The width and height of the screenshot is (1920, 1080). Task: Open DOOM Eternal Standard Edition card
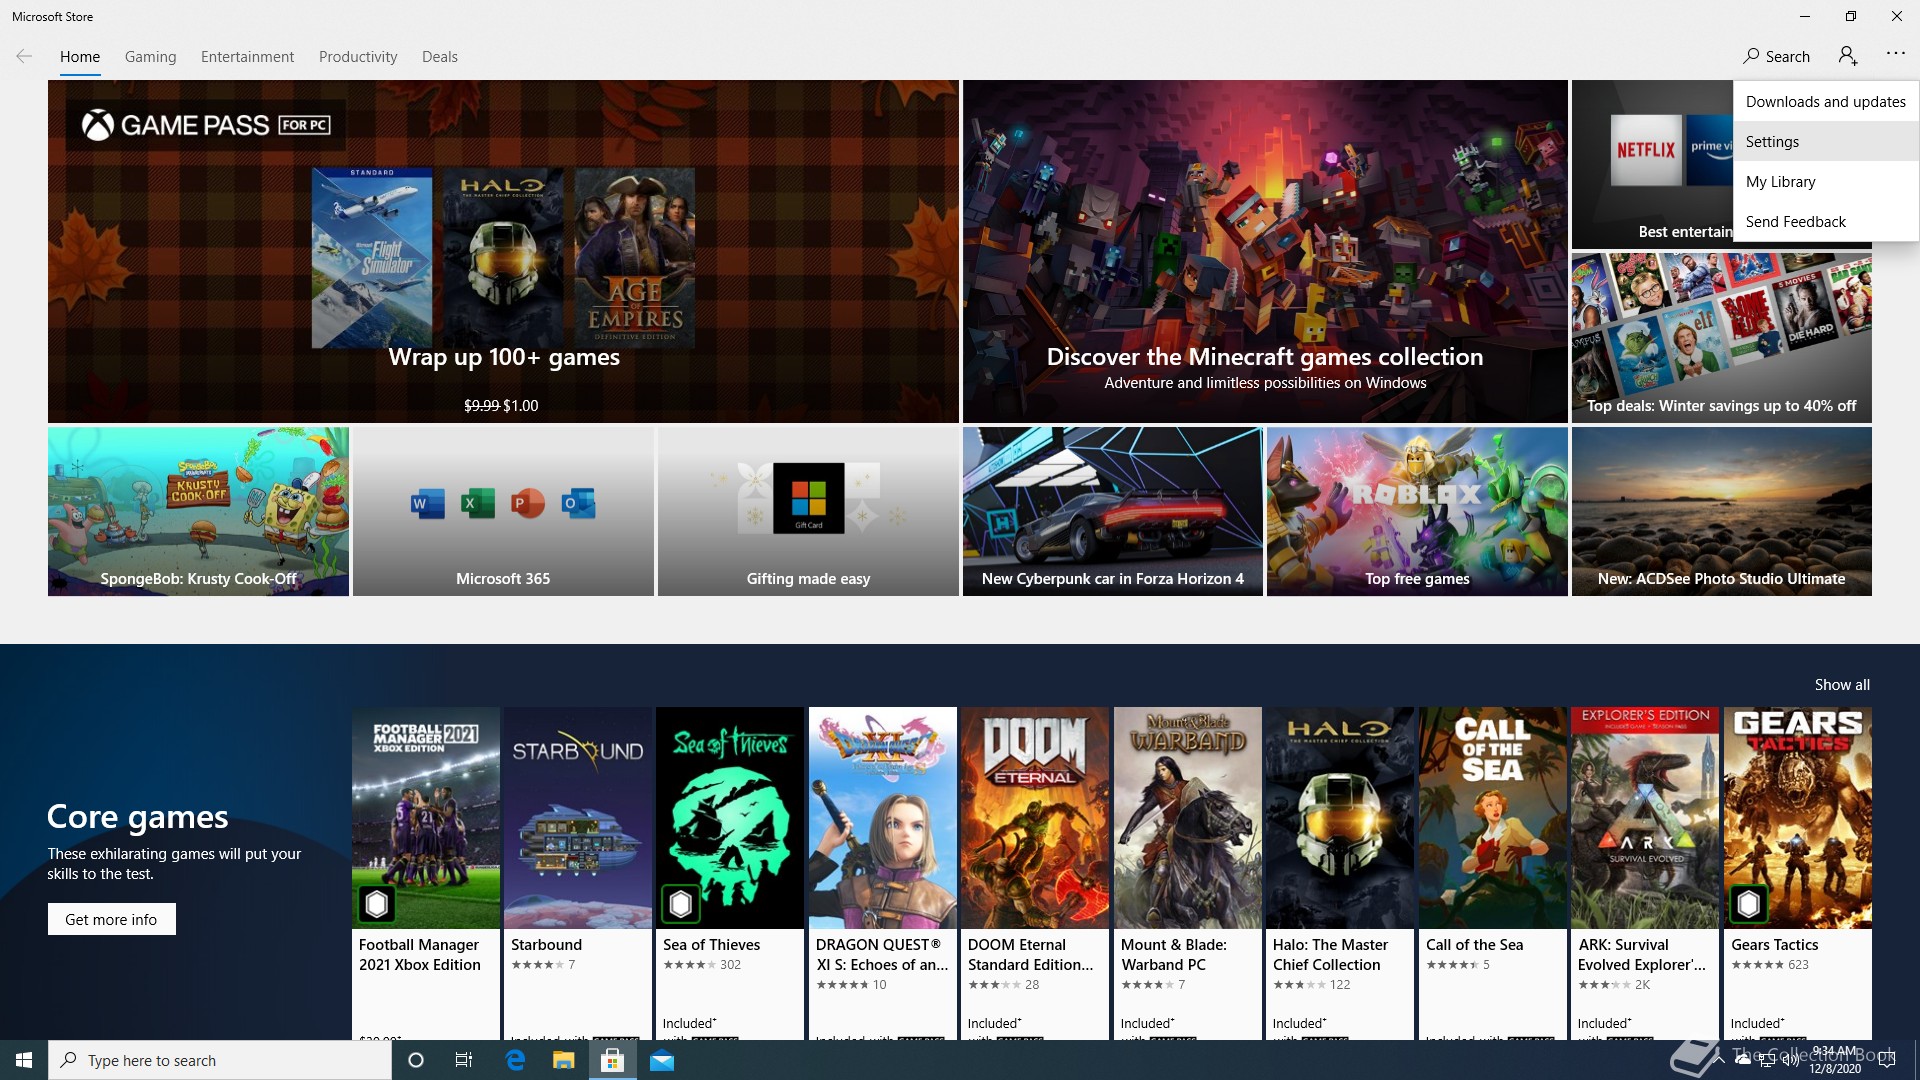[1035, 873]
